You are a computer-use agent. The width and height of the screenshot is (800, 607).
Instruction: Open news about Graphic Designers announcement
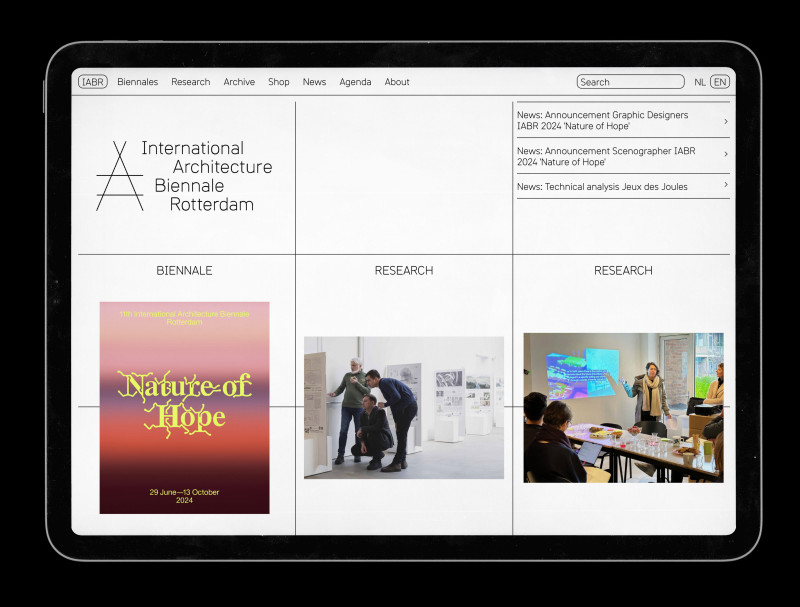pyautogui.click(x=623, y=120)
